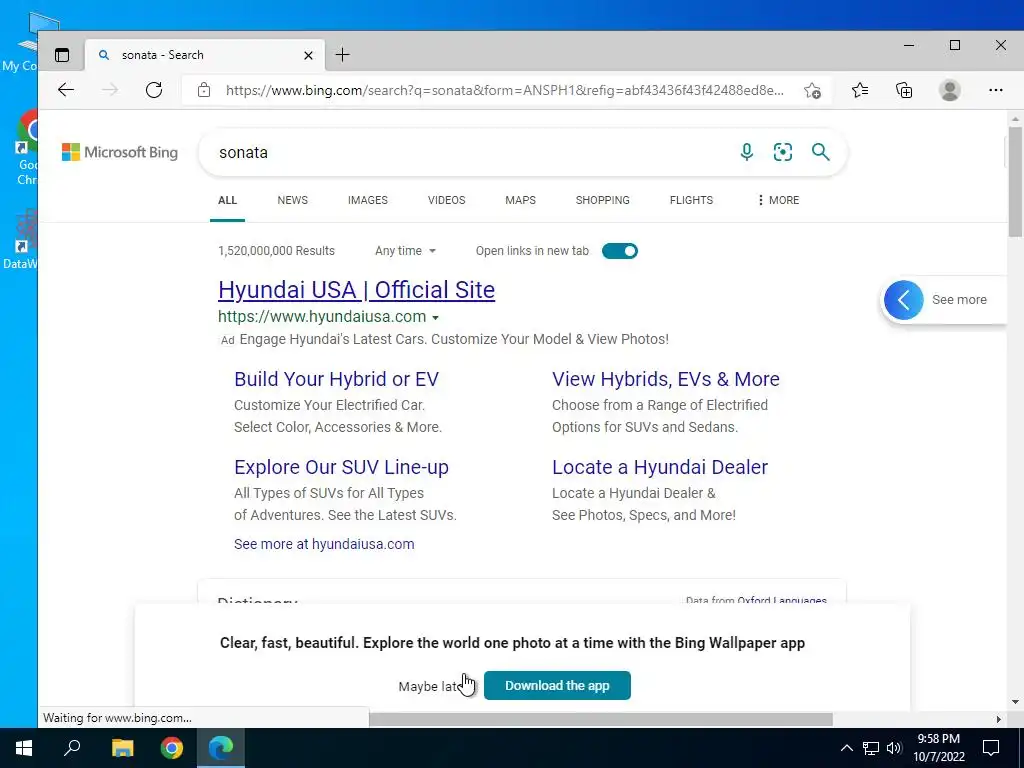Click the volume speaker tray icon
This screenshot has width=1024, height=768.
894,748
